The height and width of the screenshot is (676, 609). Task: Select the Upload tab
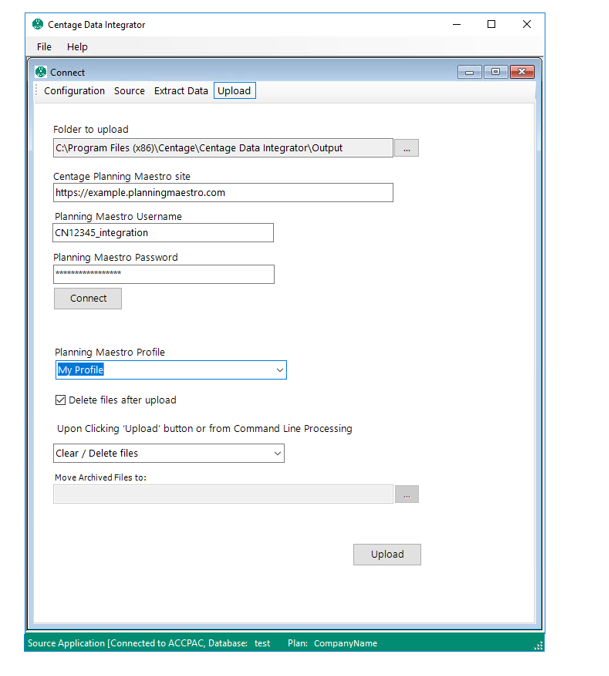pyautogui.click(x=234, y=91)
